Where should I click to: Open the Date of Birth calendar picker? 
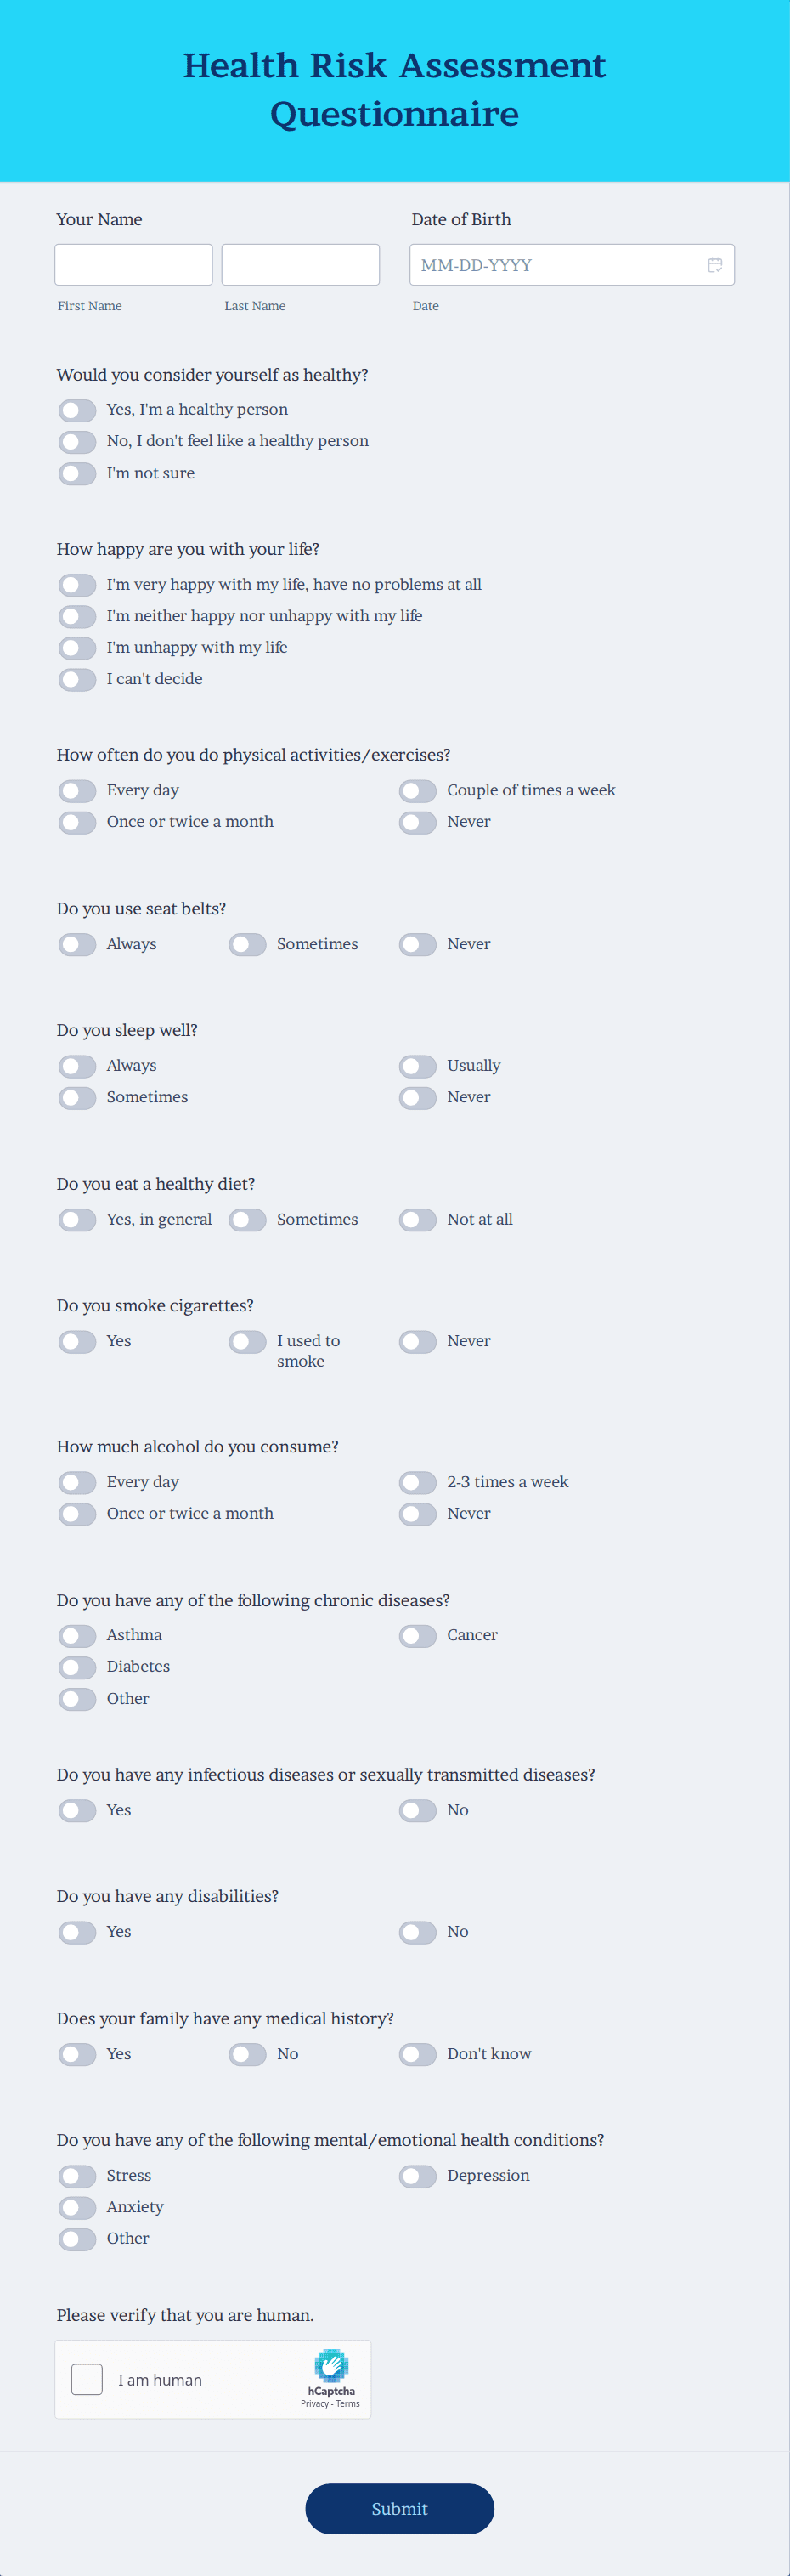click(716, 265)
